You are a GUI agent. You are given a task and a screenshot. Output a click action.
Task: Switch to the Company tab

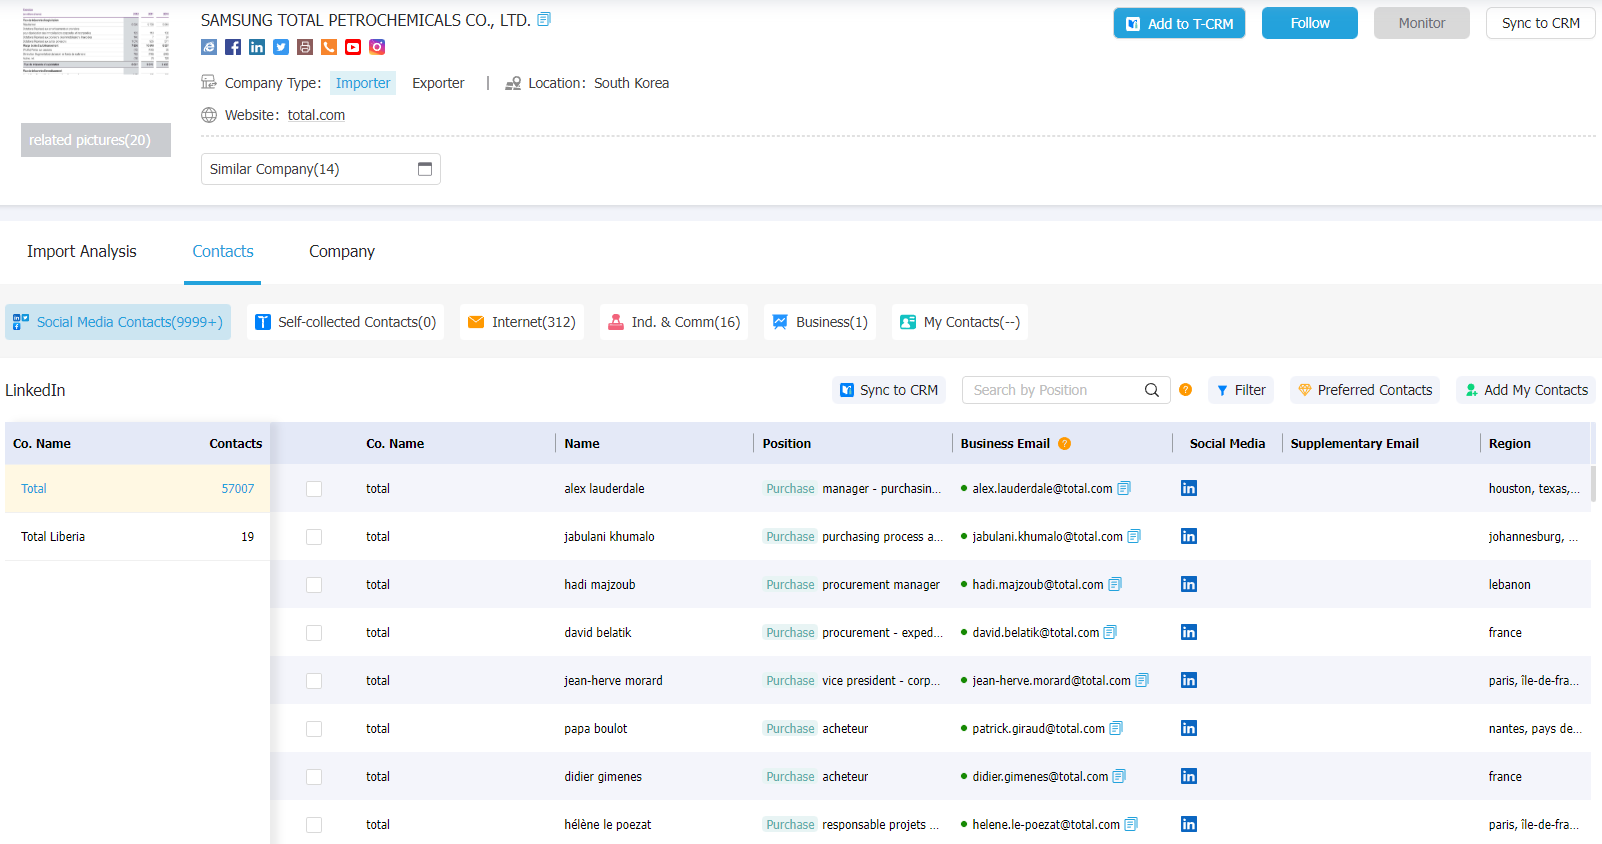(342, 251)
